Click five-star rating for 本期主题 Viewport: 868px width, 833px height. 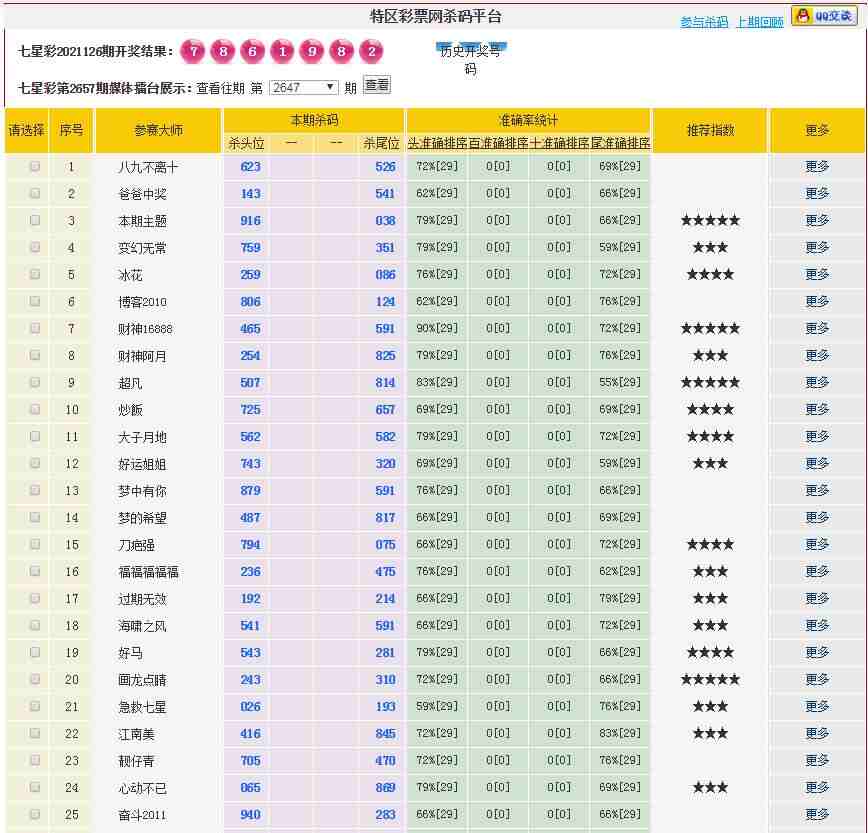click(x=710, y=220)
